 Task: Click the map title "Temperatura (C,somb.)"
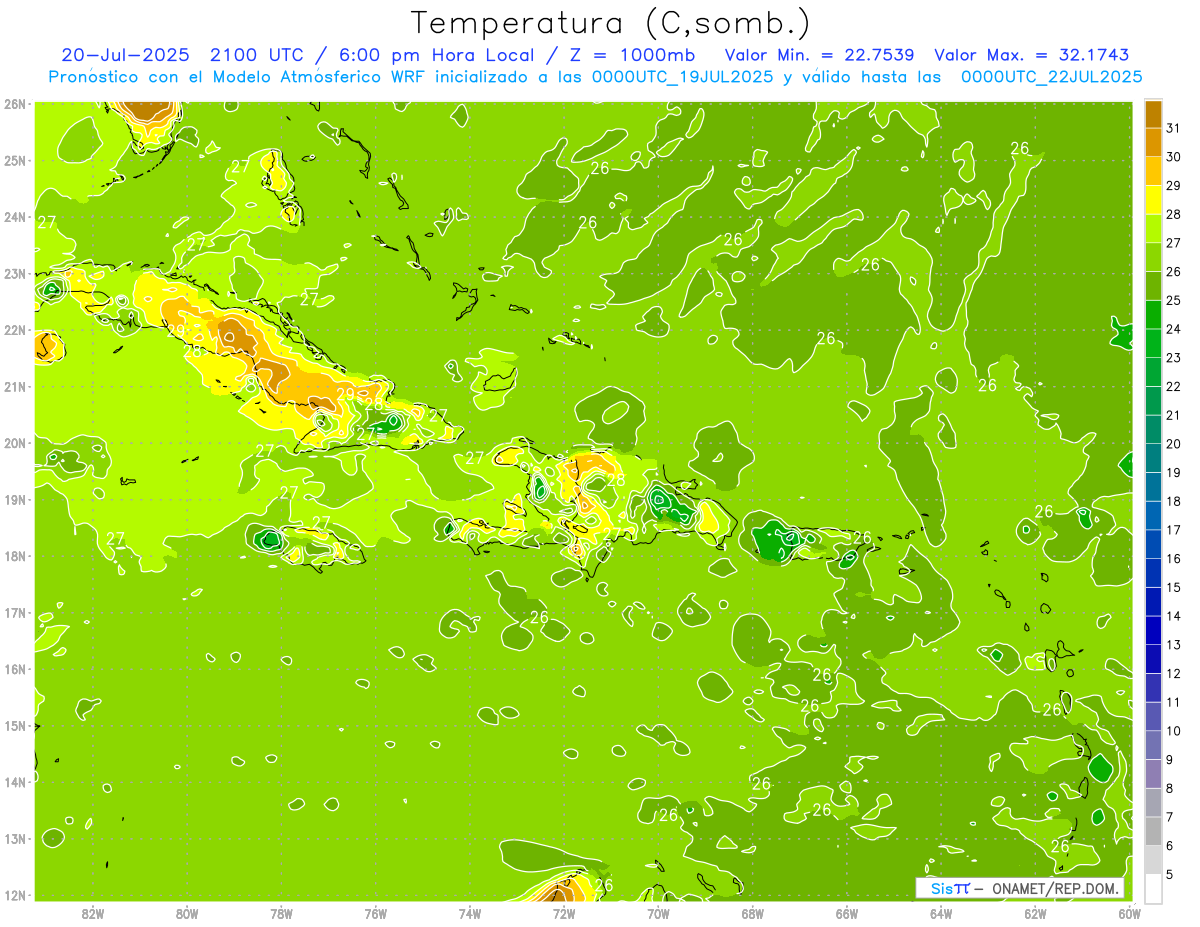coord(611,23)
